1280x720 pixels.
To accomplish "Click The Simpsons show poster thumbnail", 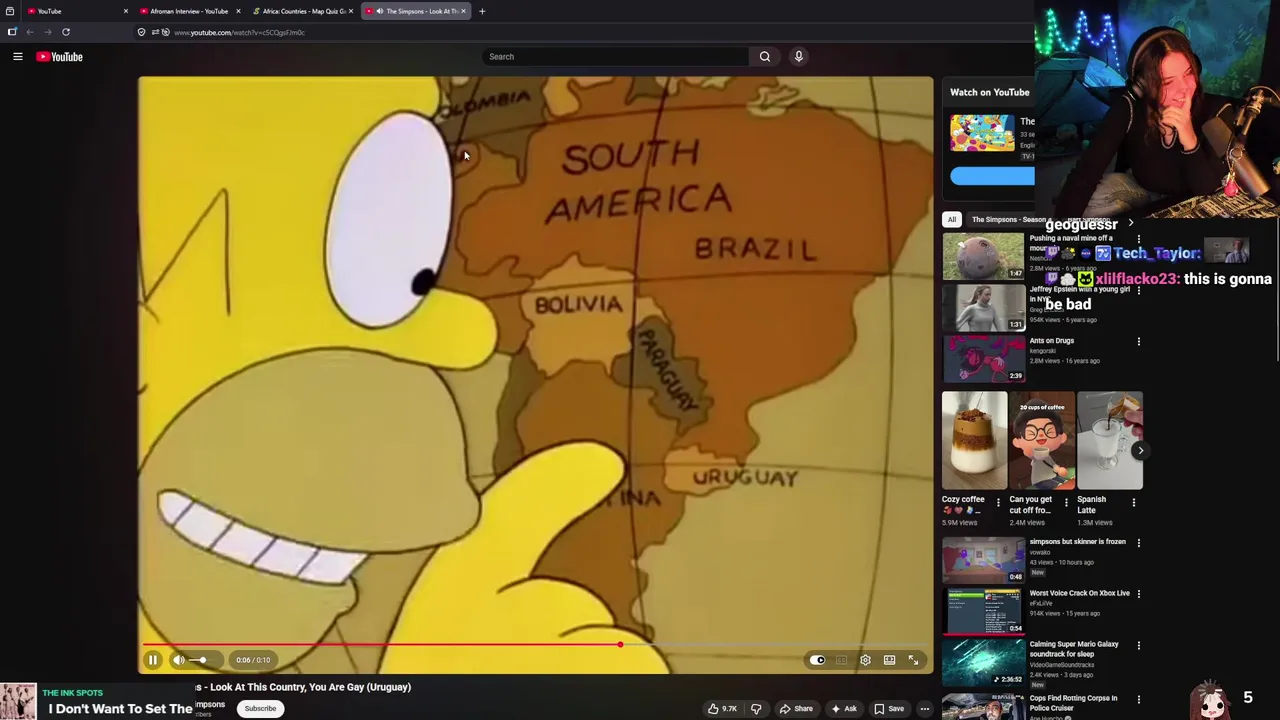I will tap(982, 133).
